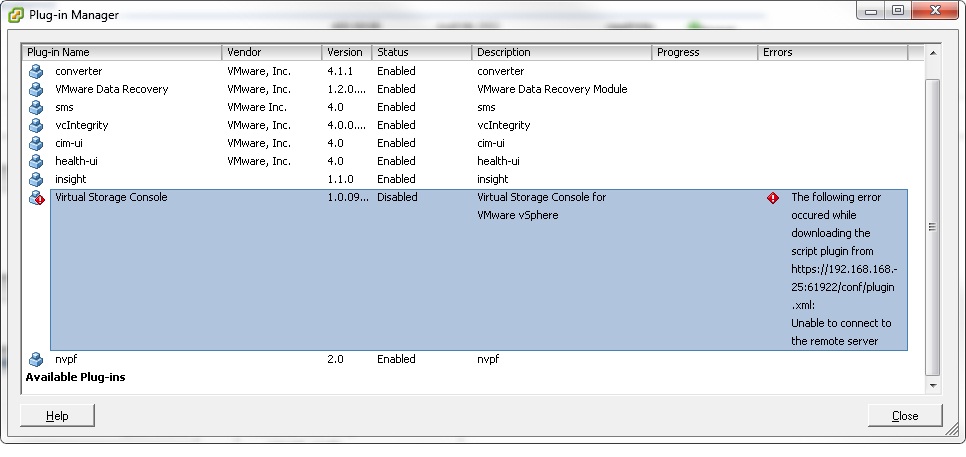This screenshot has height=457, width=966.
Task: Select the nvpf plug-in name
Action: pyautogui.click(x=66, y=359)
